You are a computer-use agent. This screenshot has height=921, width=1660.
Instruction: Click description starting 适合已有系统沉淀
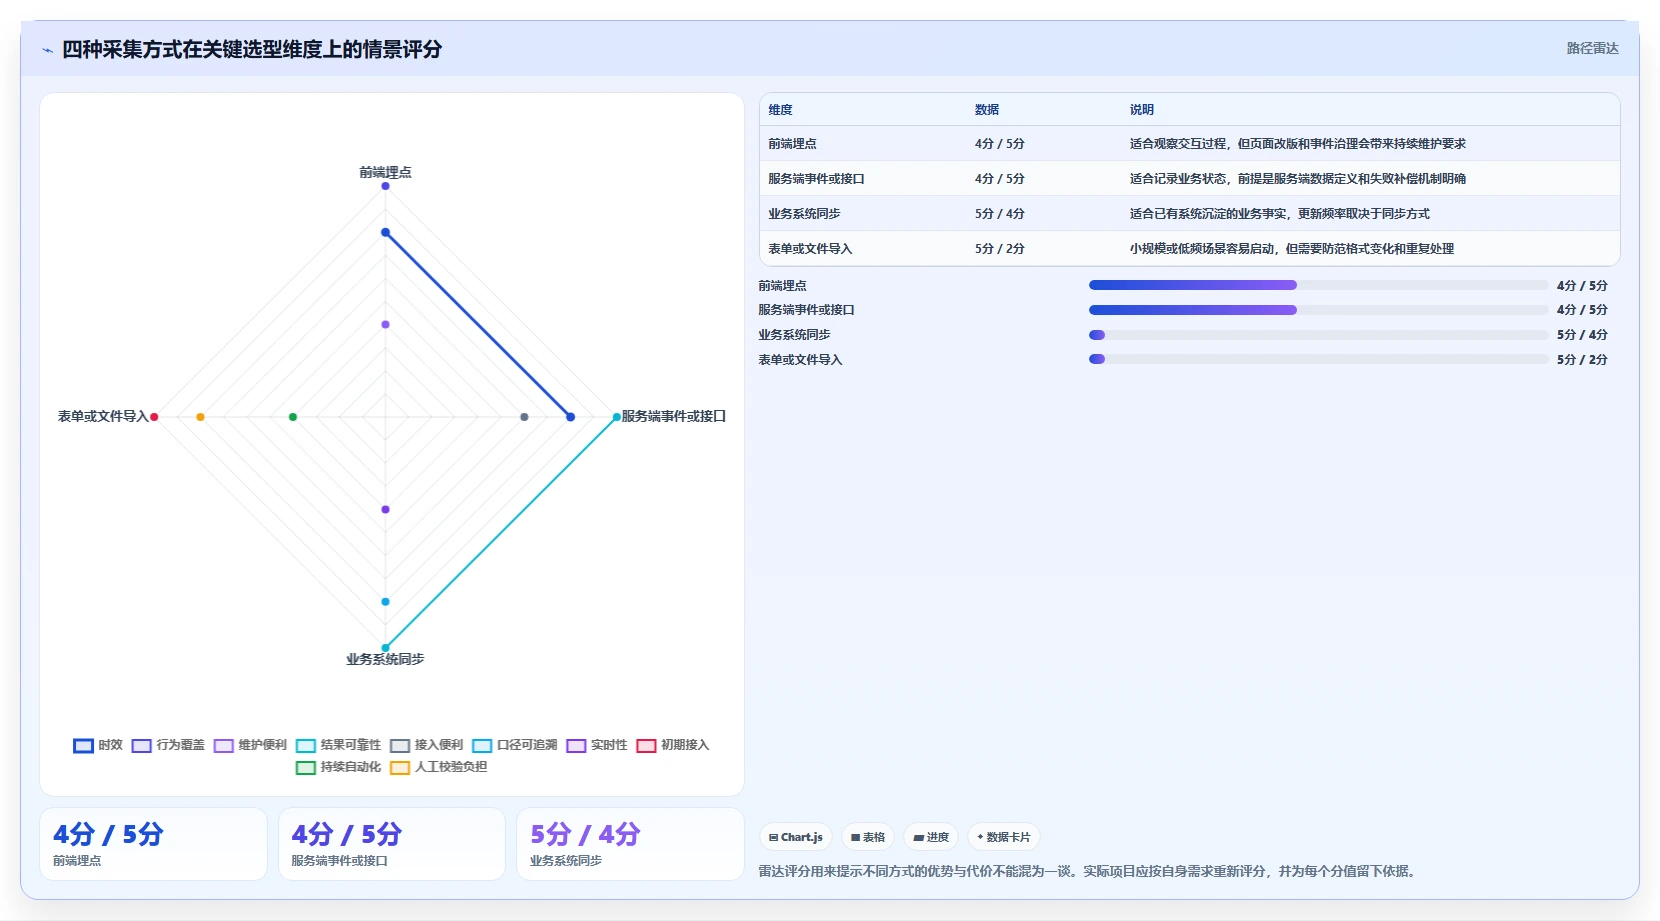click(x=1280, y=214)
